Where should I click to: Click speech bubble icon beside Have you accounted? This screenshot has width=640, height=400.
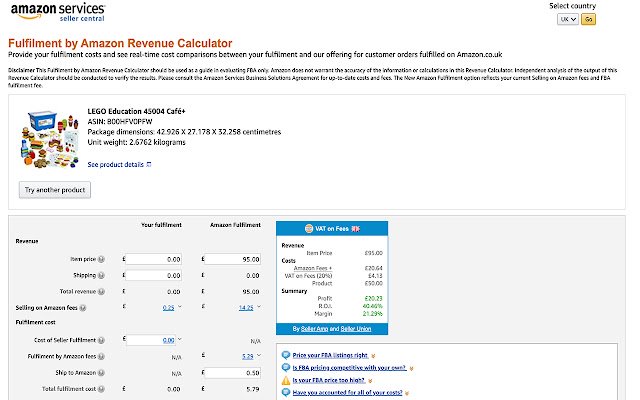click(x=286, y=393)
